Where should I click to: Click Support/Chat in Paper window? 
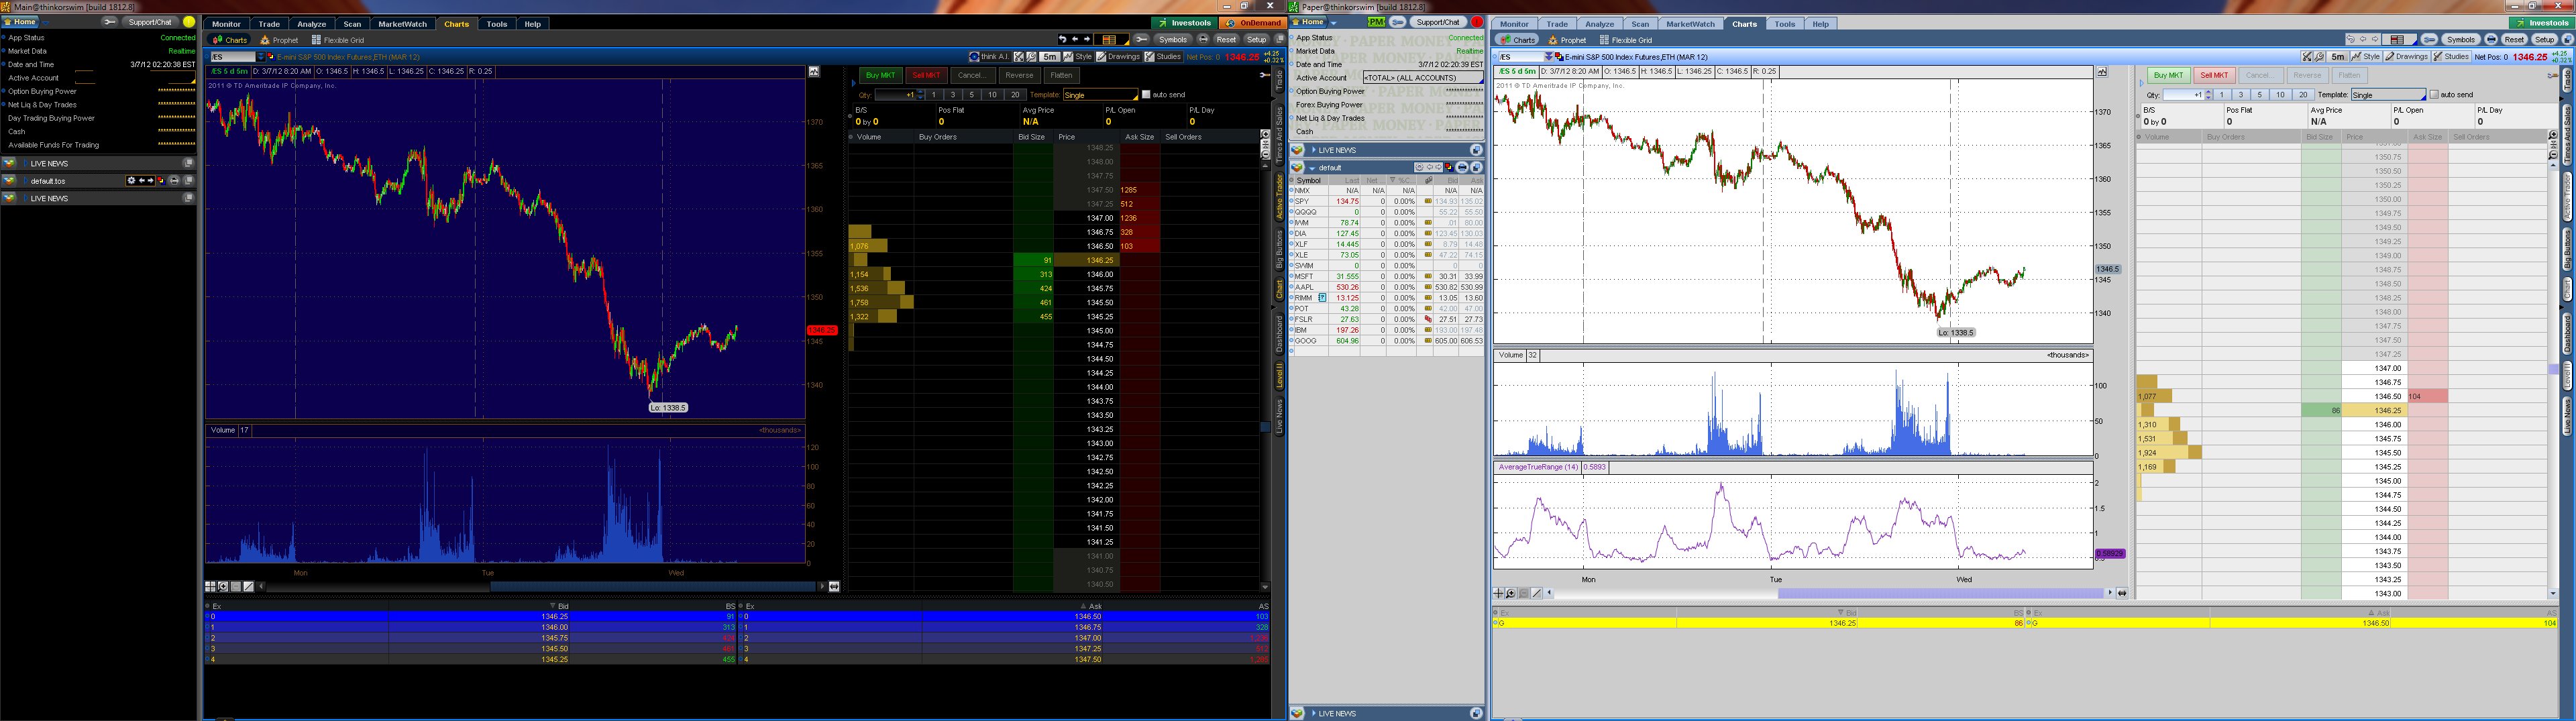pos(1437,22)
